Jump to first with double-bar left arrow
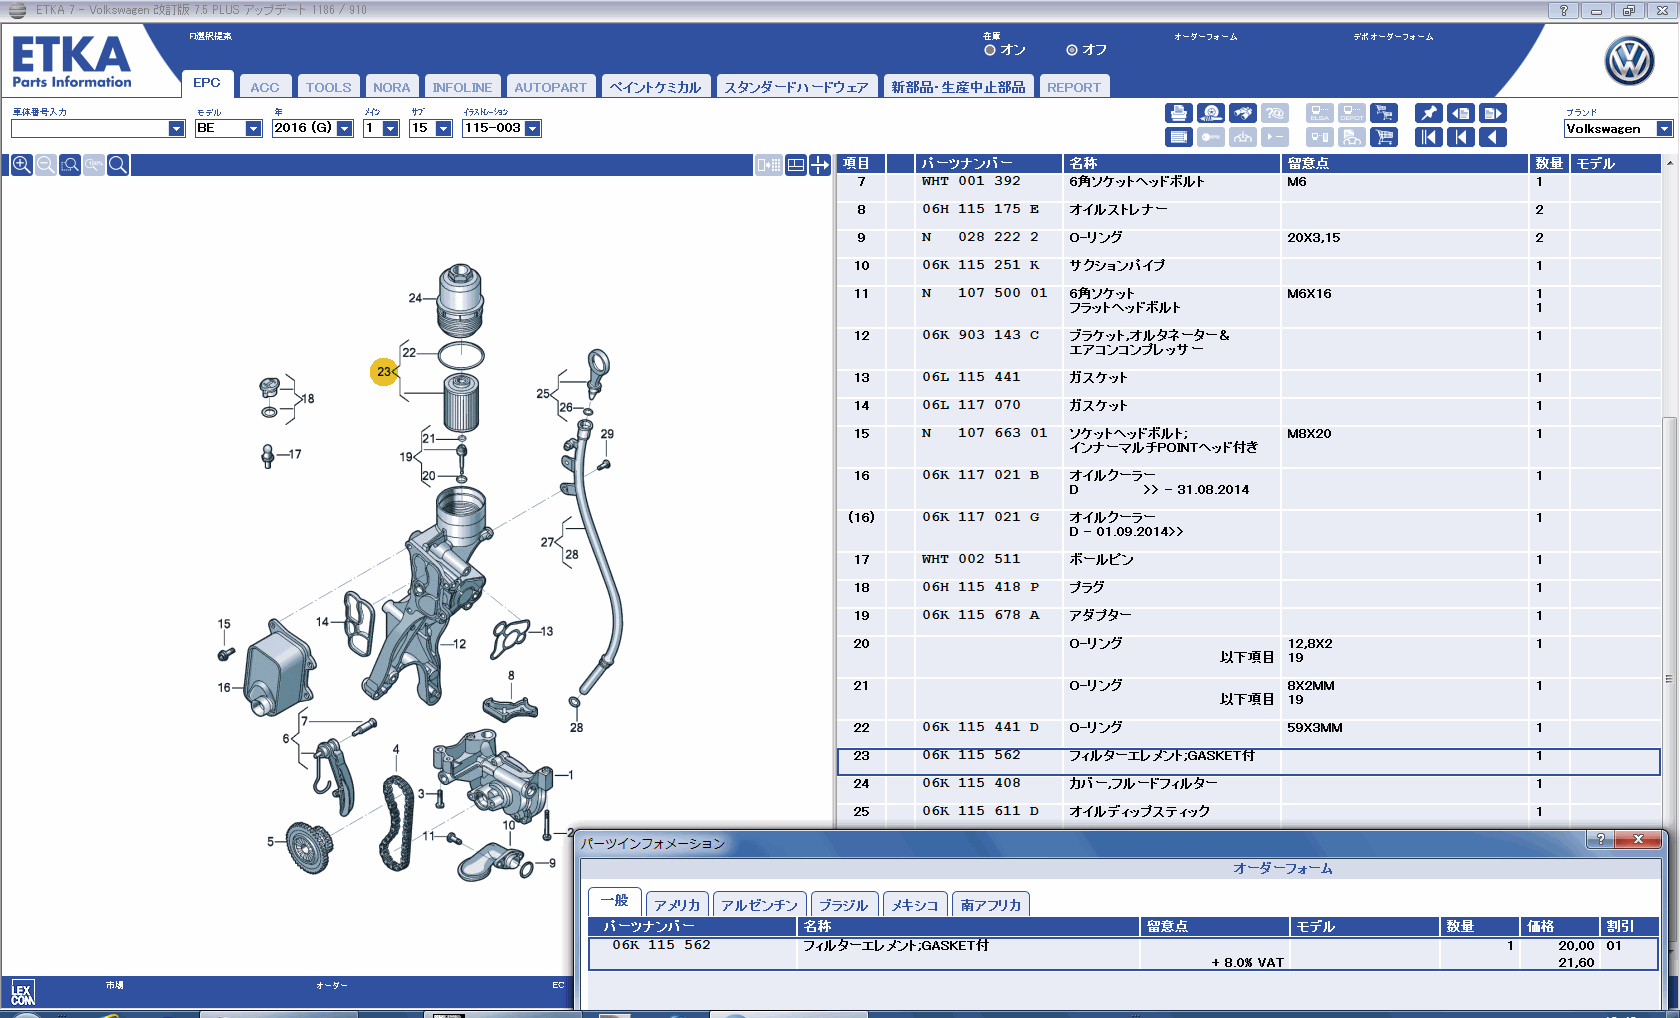This screenshot has height=1018, width=1680. click(1429, 137)
